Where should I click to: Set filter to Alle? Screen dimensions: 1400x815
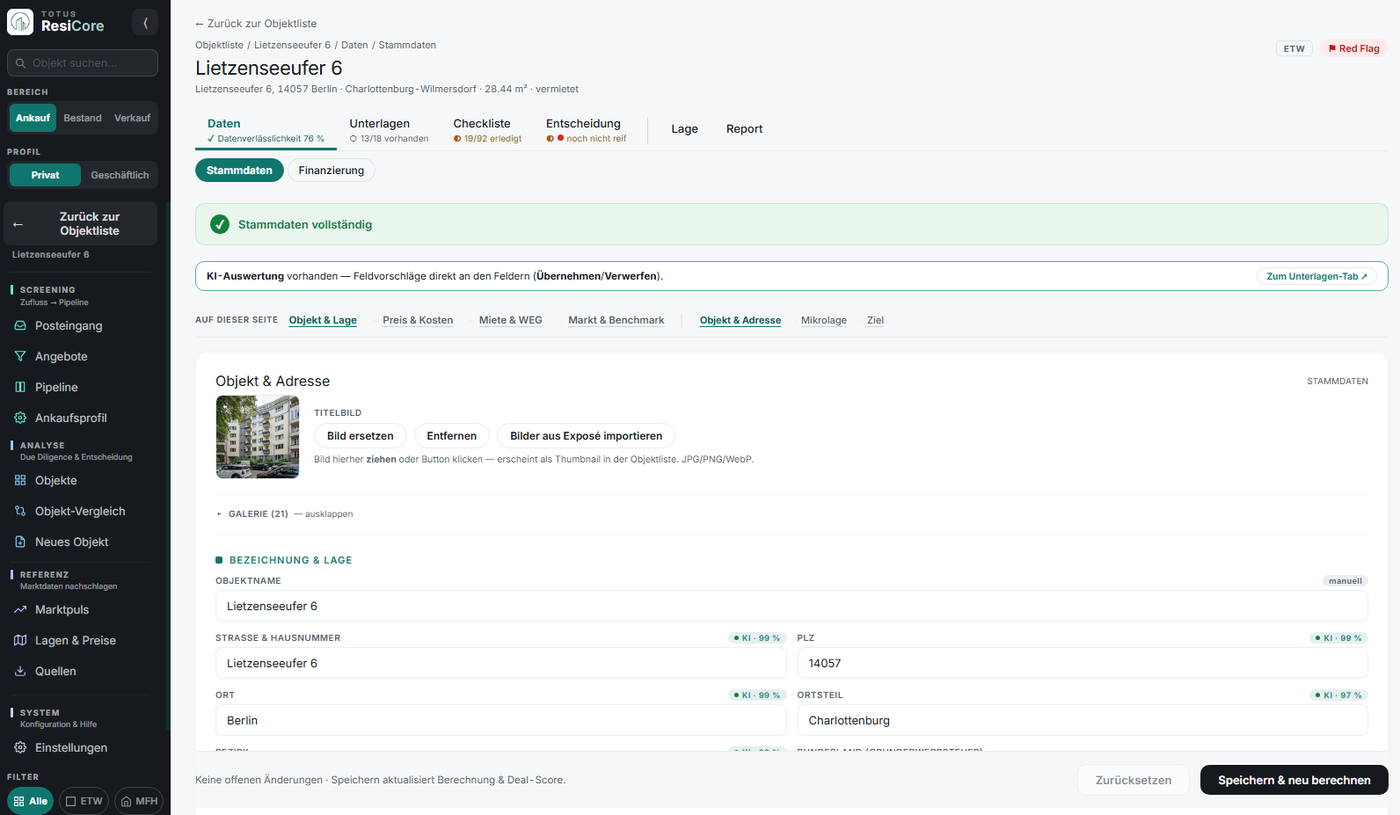(31, 801)
